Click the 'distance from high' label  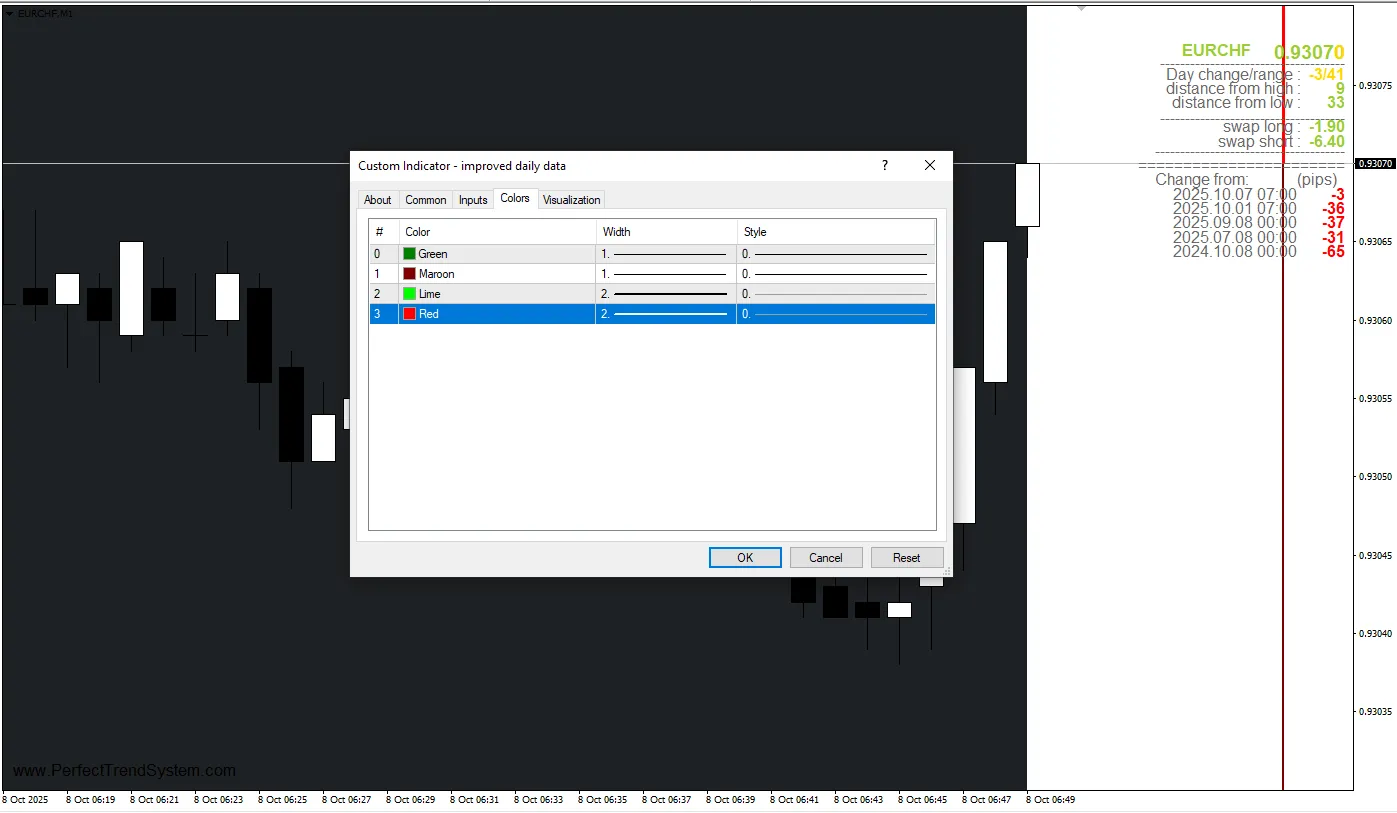click(1233, 89)
